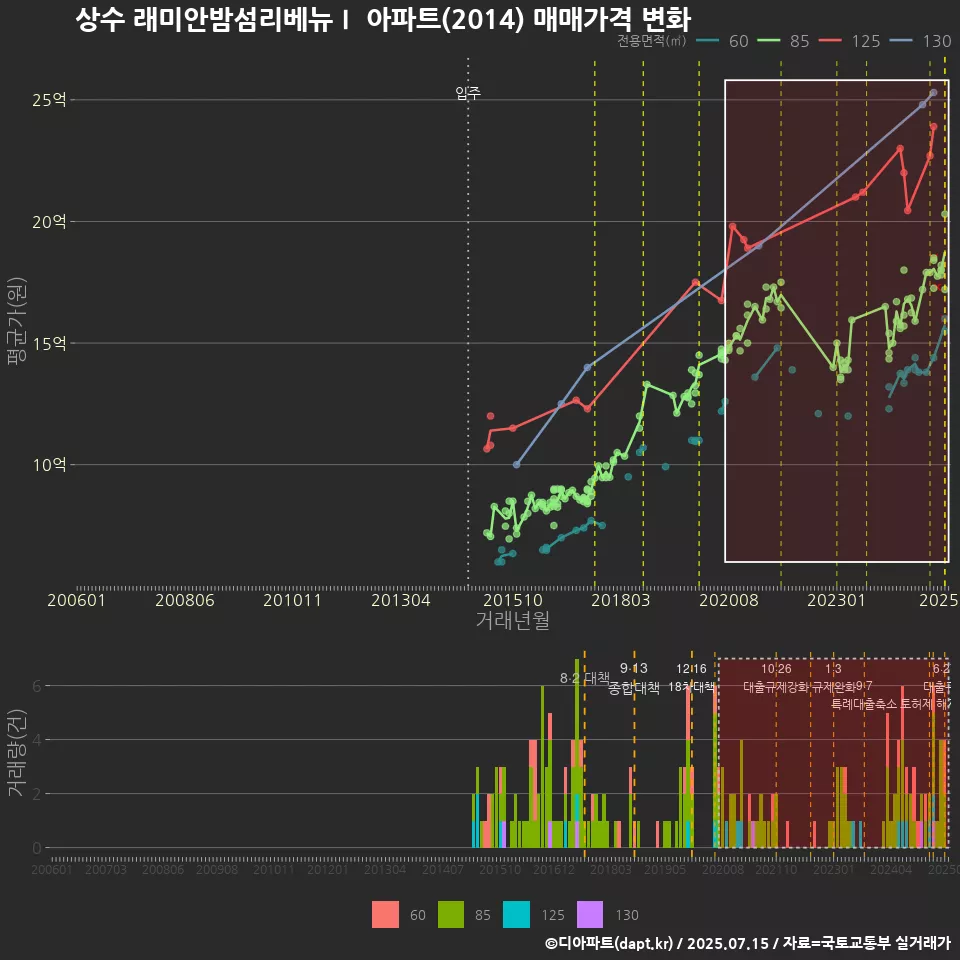This screenshot has width=960, height=960.
Task: Click the '입주' move-in marker label
Action: (x=468, y=93)
